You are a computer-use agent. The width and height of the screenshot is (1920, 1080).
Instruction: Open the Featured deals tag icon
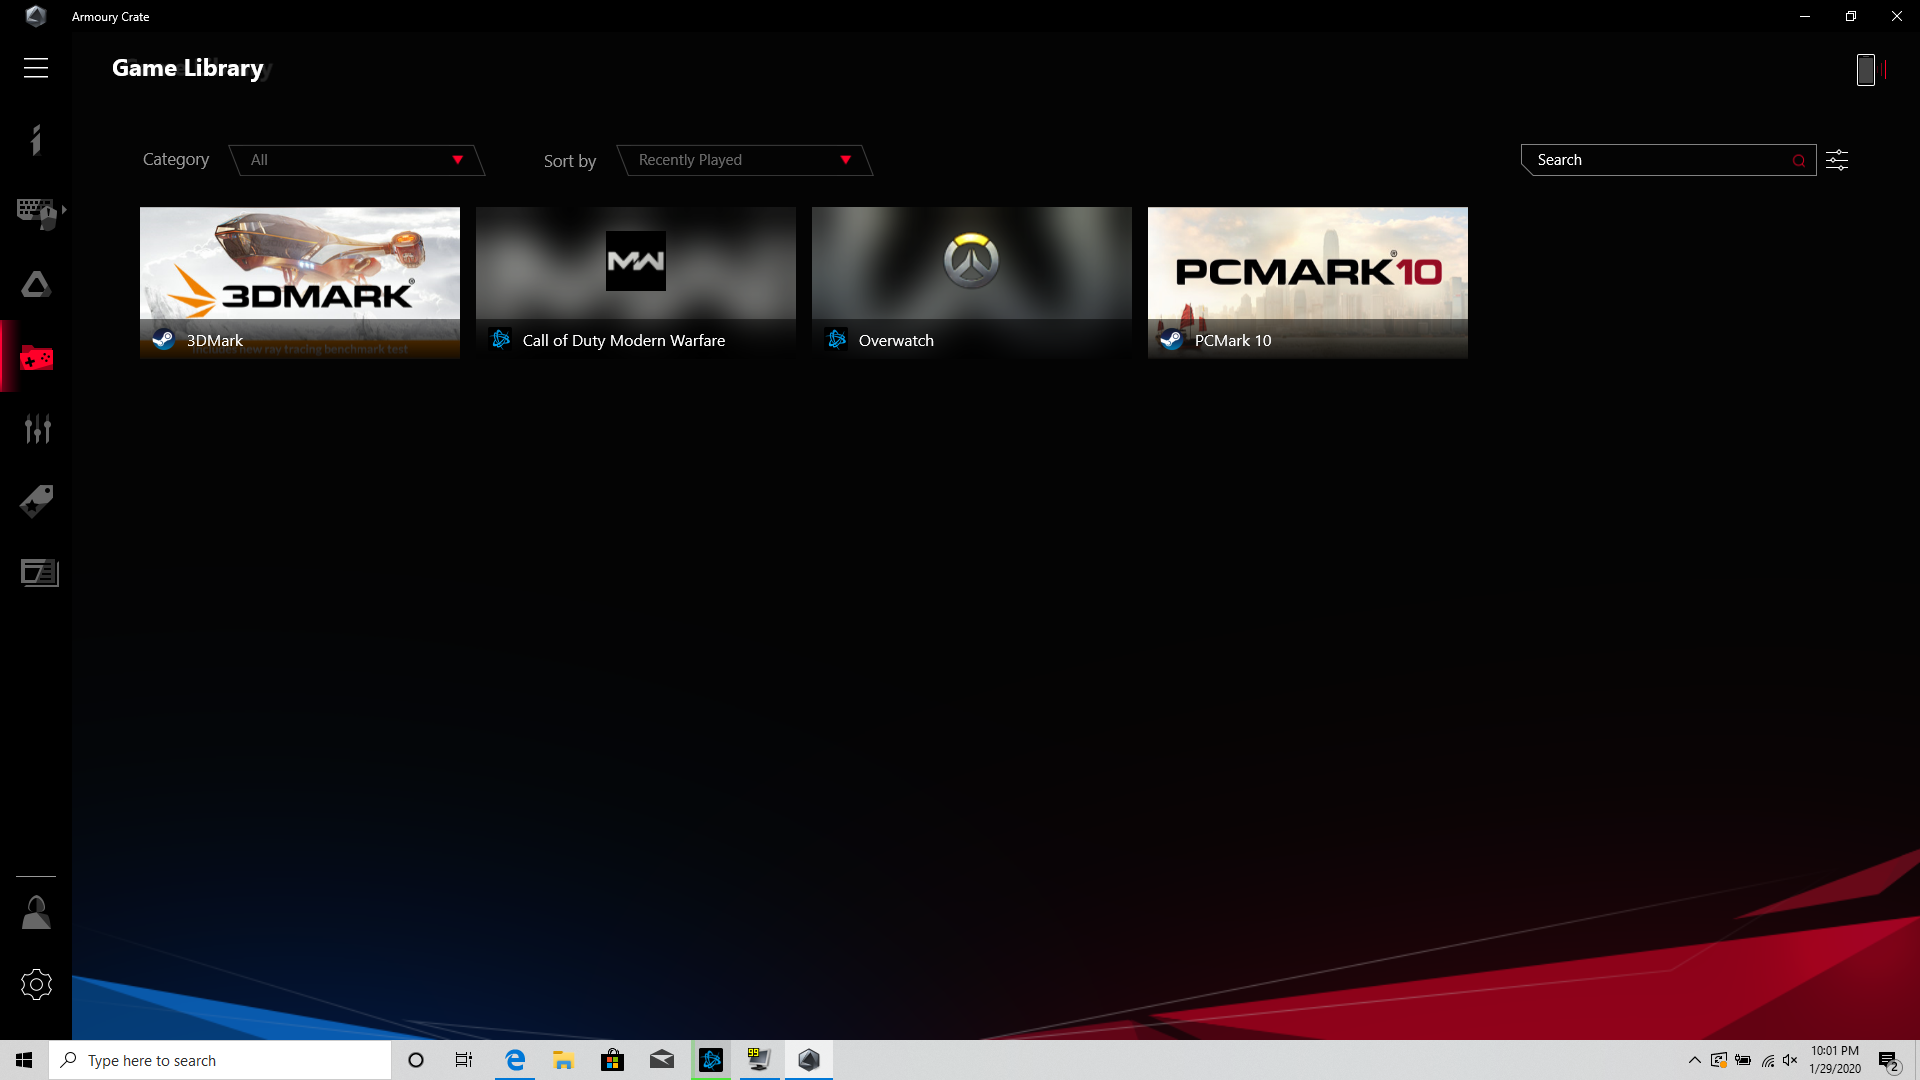37,501
